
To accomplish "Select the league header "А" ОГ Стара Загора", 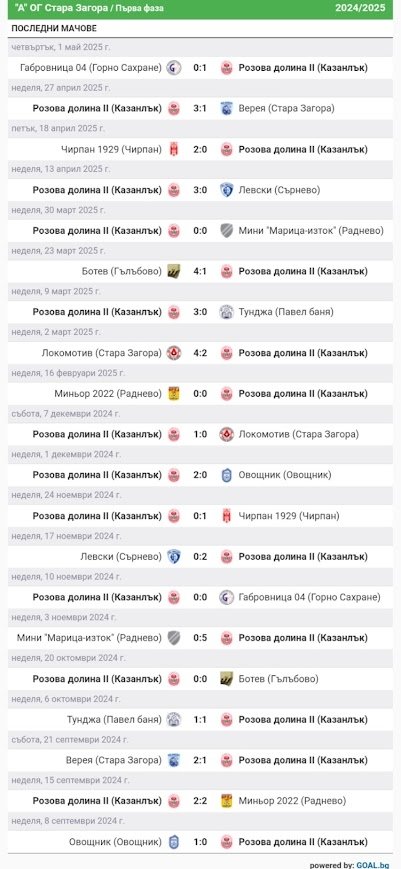I will click(88, 9).
